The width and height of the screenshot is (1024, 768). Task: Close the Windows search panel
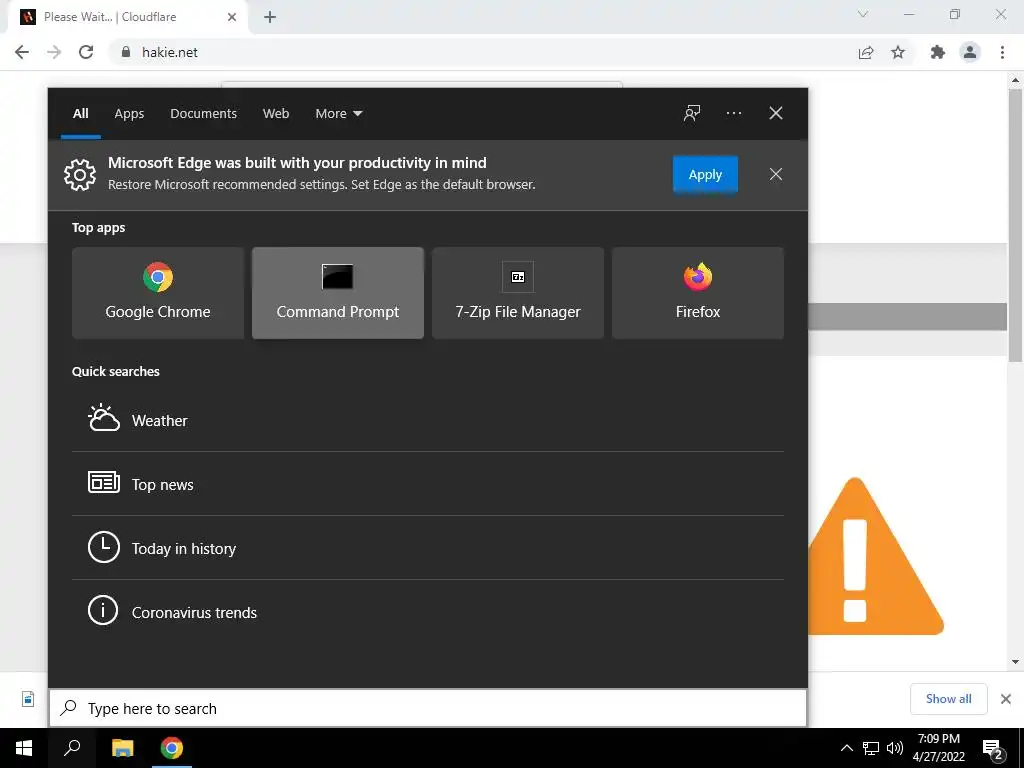pos(776,113)
